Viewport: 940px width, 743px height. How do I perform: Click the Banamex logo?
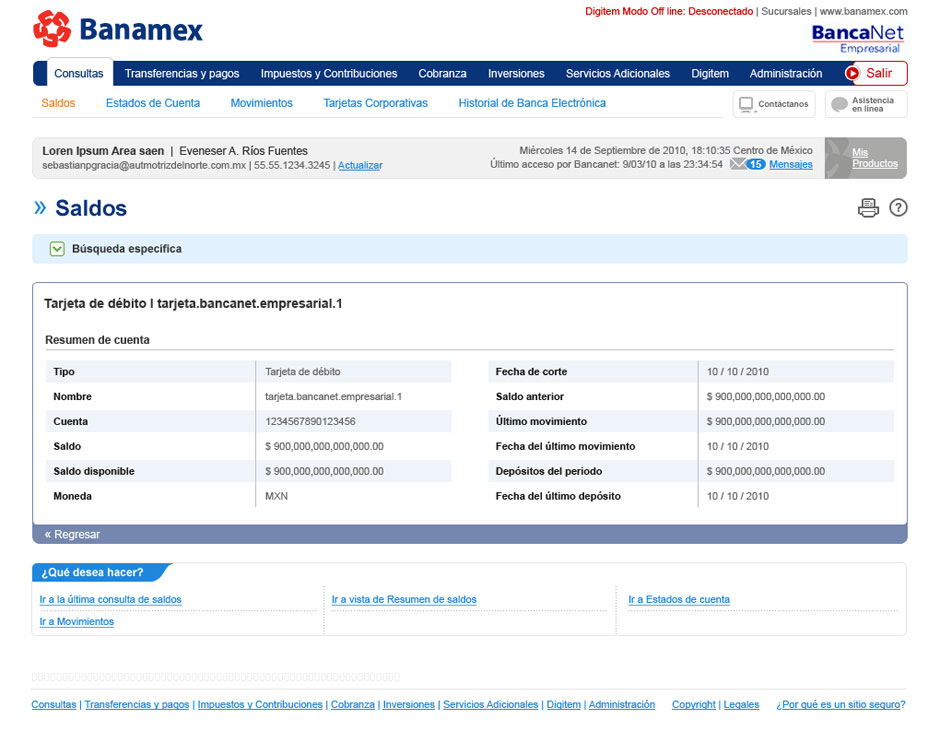[x=118, y=29]
